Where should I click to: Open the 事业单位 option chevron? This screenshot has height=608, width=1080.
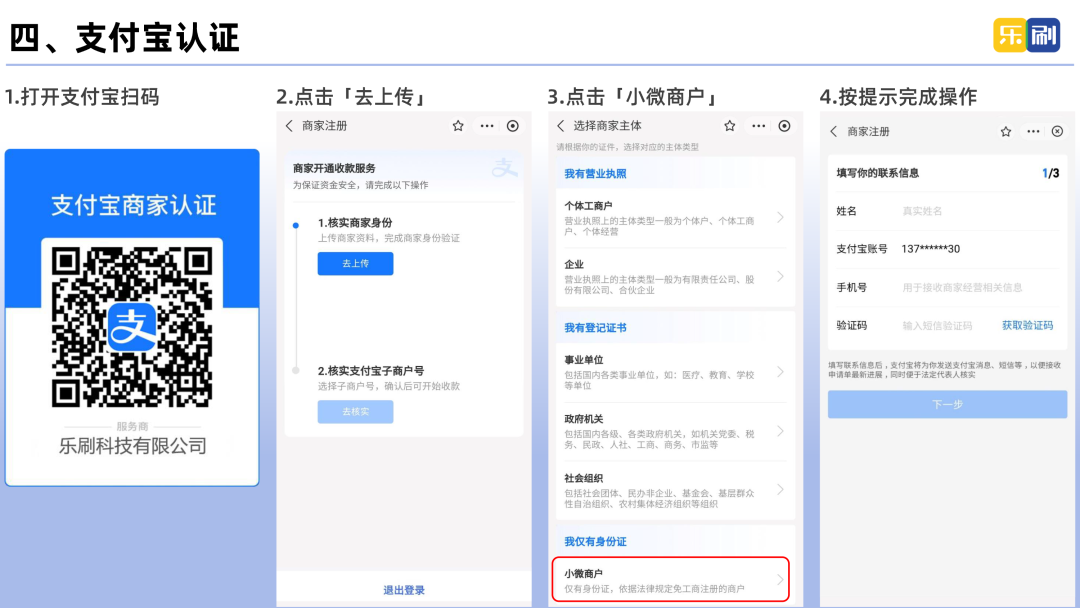tap(780, 372)
